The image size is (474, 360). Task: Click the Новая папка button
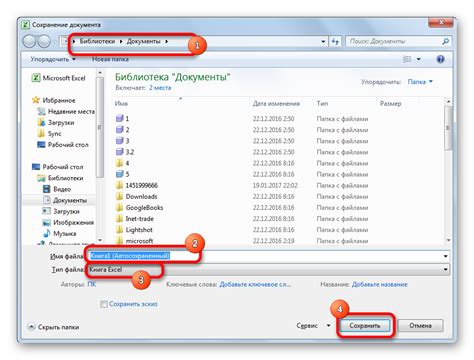pos(110,59)
